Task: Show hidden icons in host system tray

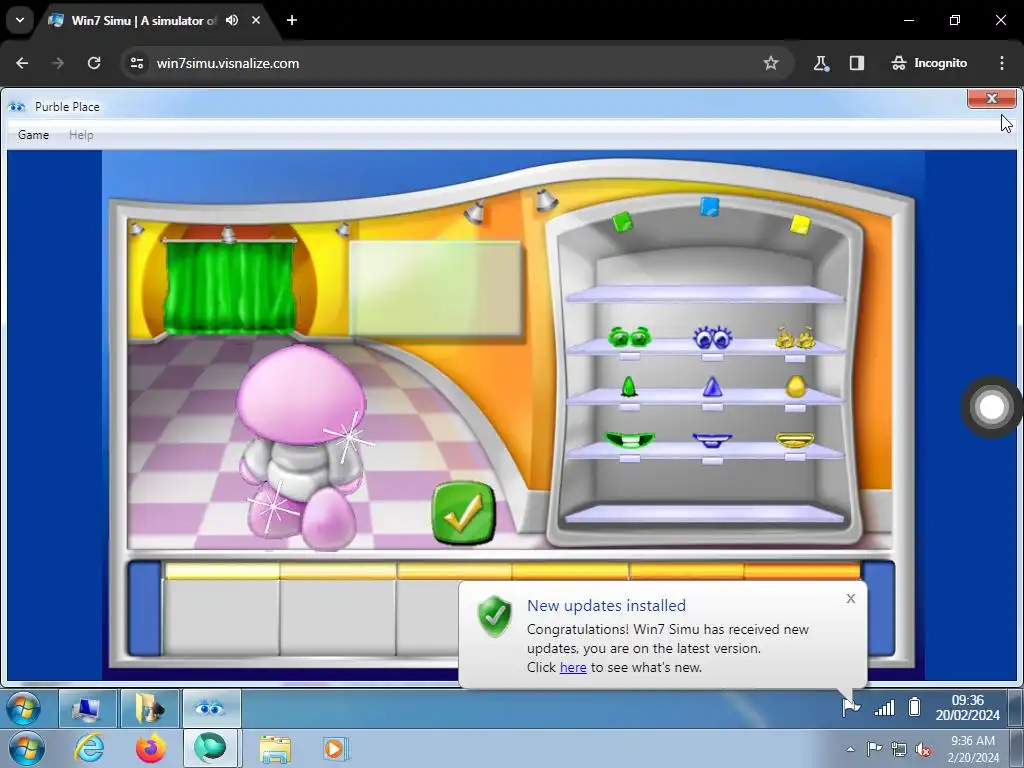Action: coord(850,749)
